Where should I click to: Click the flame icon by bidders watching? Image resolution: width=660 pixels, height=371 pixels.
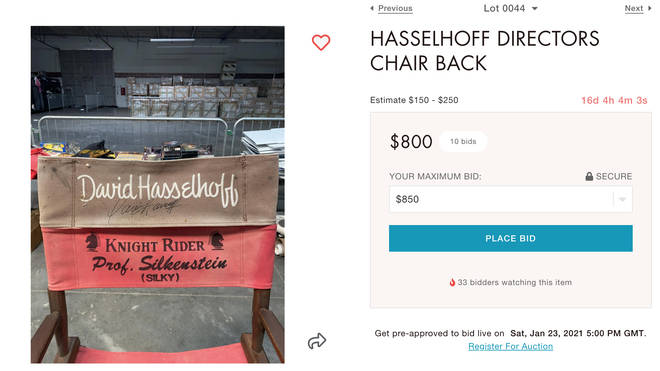[452, 282]
